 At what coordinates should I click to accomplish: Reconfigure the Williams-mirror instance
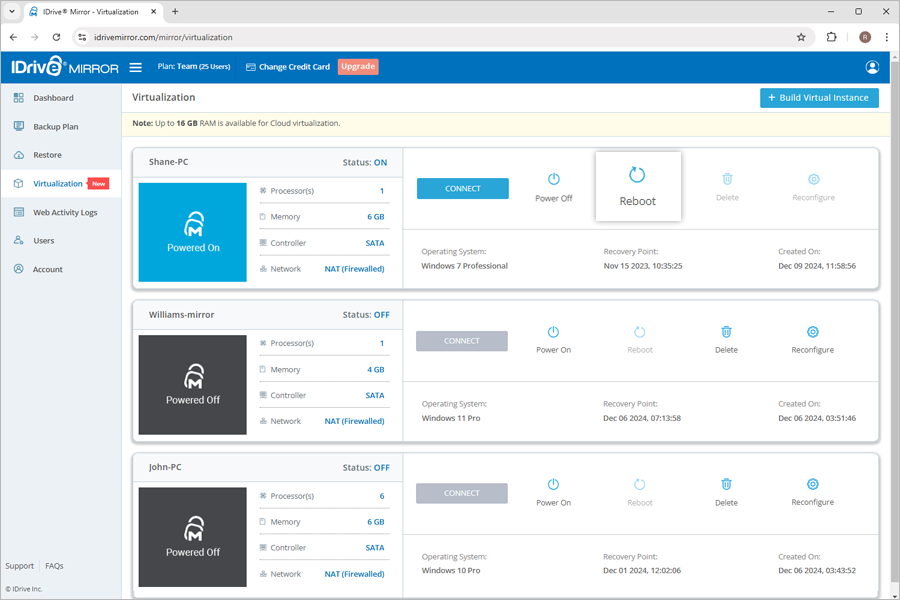point(813,340)
